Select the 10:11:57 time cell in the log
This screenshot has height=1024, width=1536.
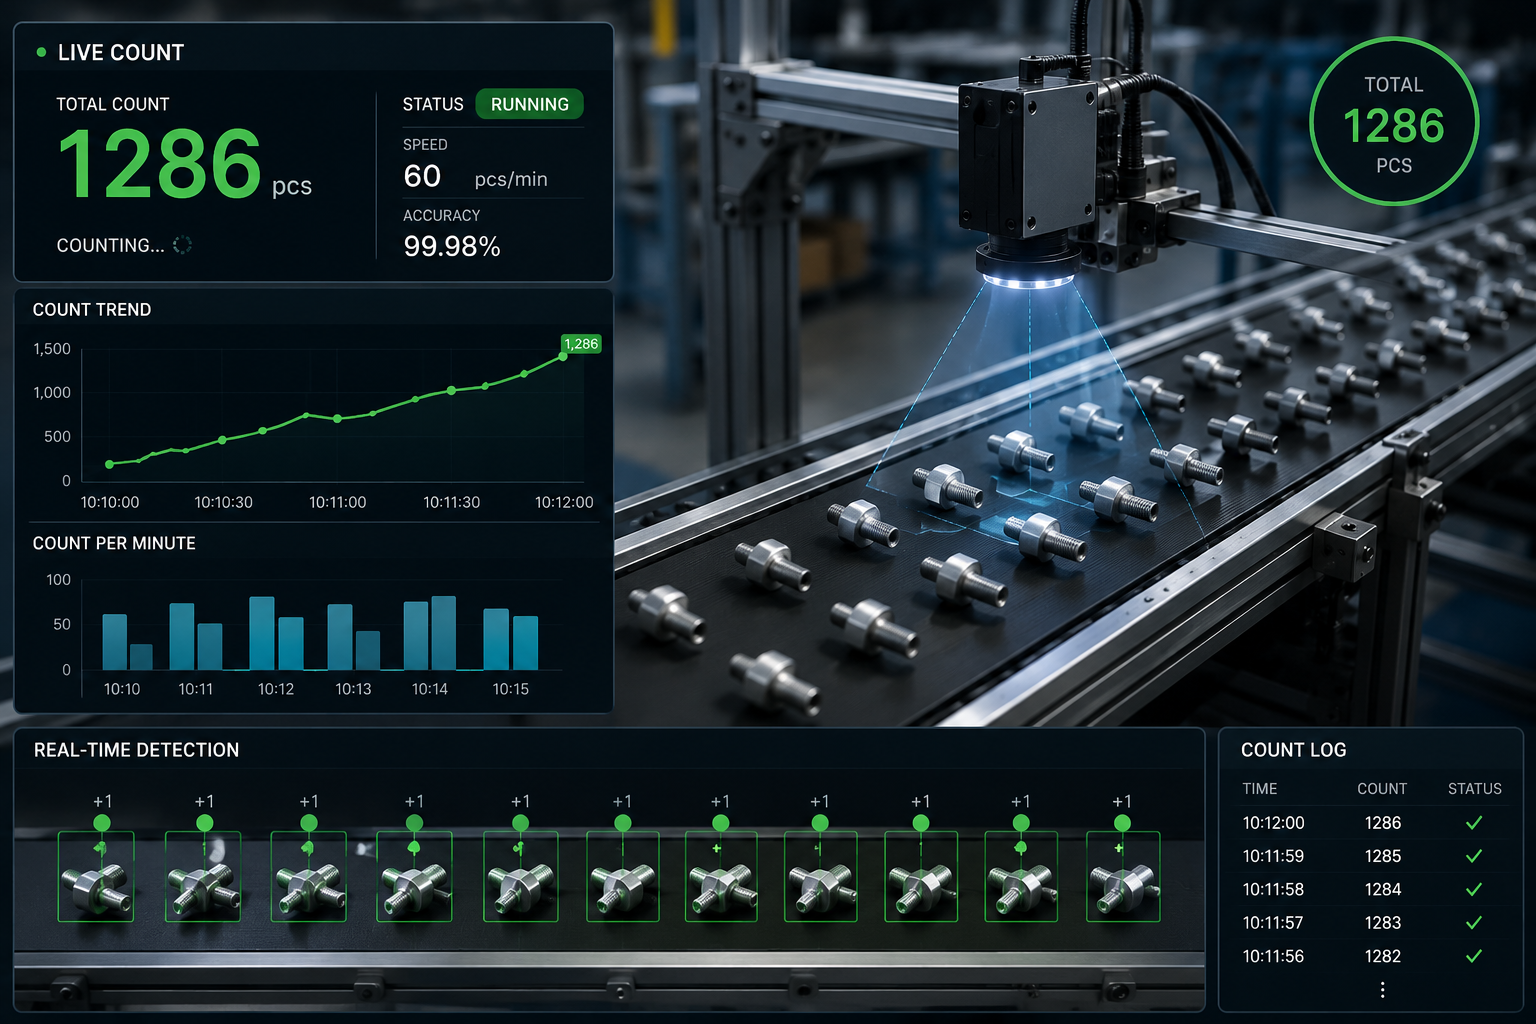coord(1273,923)
